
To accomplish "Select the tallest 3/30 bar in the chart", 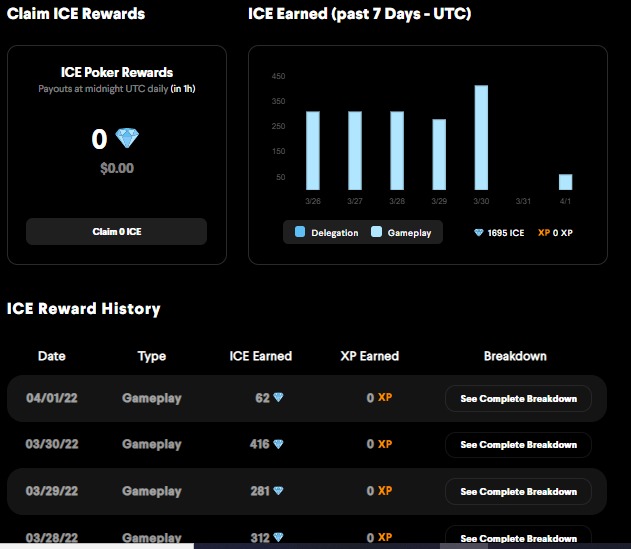I will 481,138.
